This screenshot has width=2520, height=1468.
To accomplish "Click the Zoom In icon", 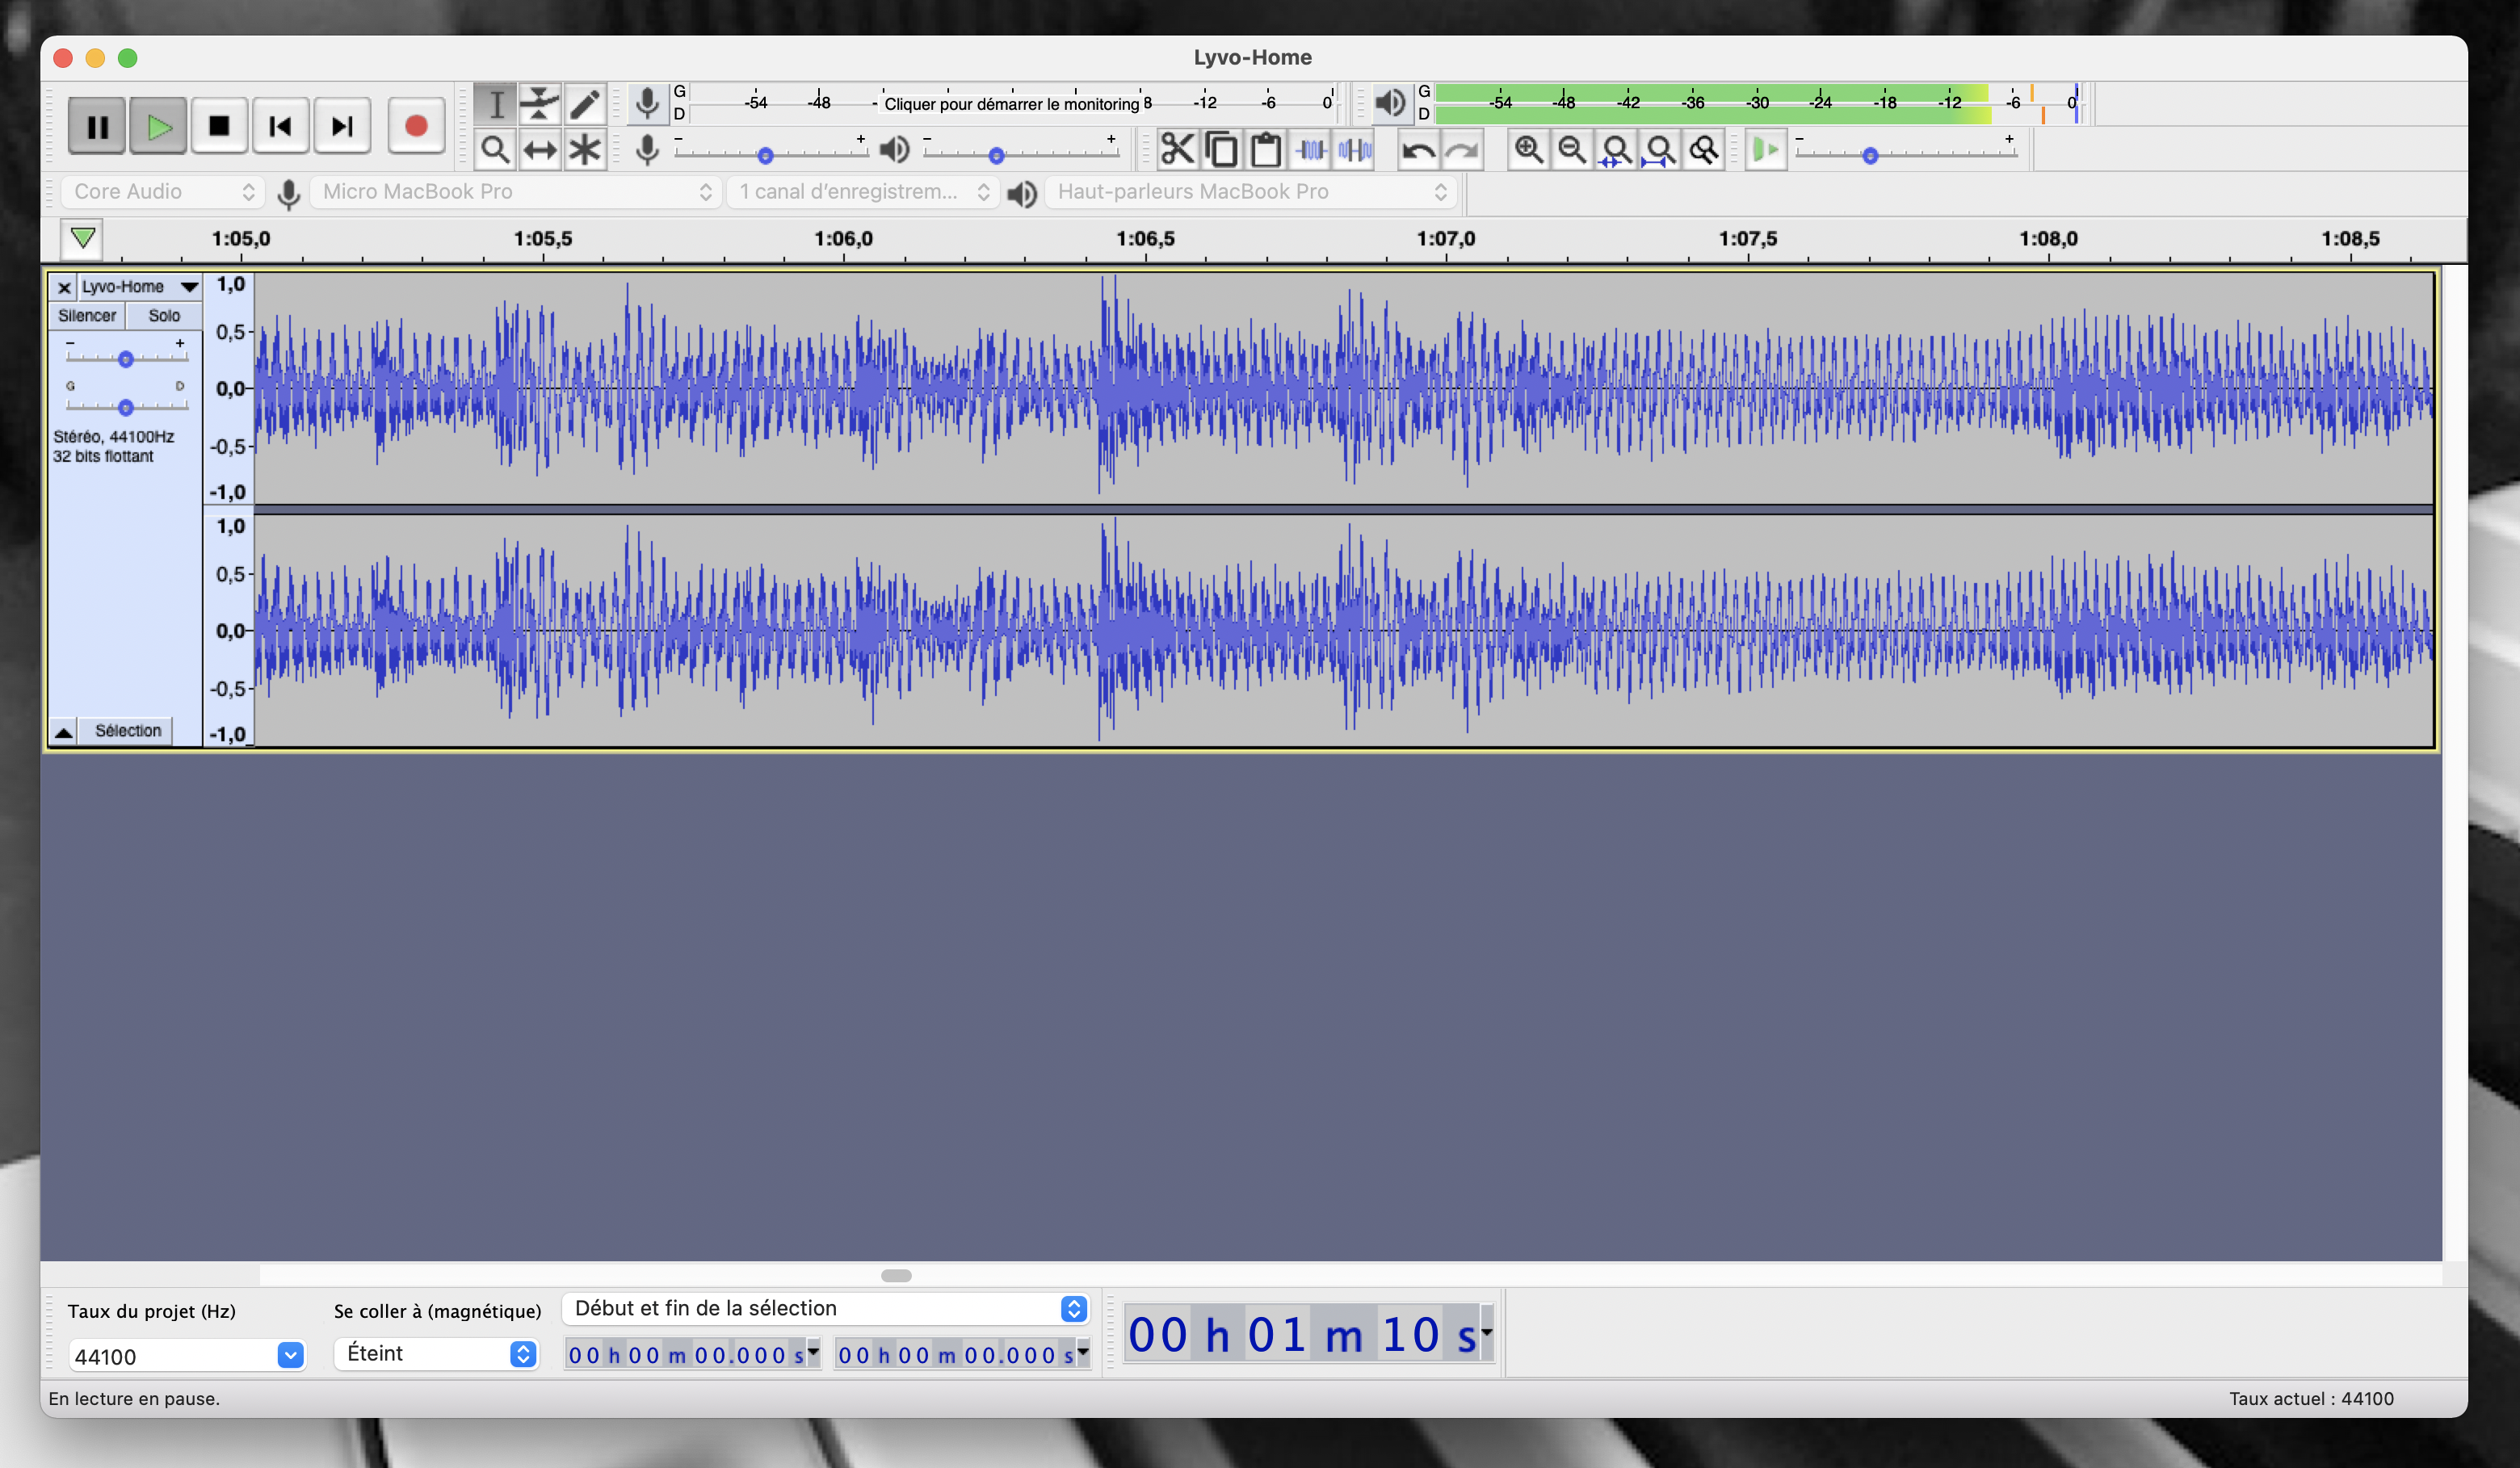I will (1528, 150).
